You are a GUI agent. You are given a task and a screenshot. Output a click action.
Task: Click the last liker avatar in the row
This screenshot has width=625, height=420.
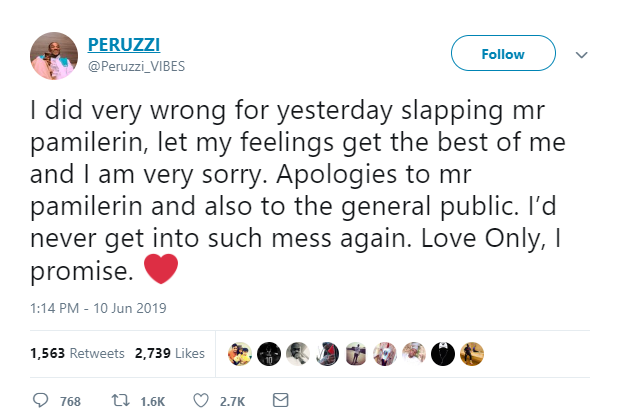pos(473,353)
